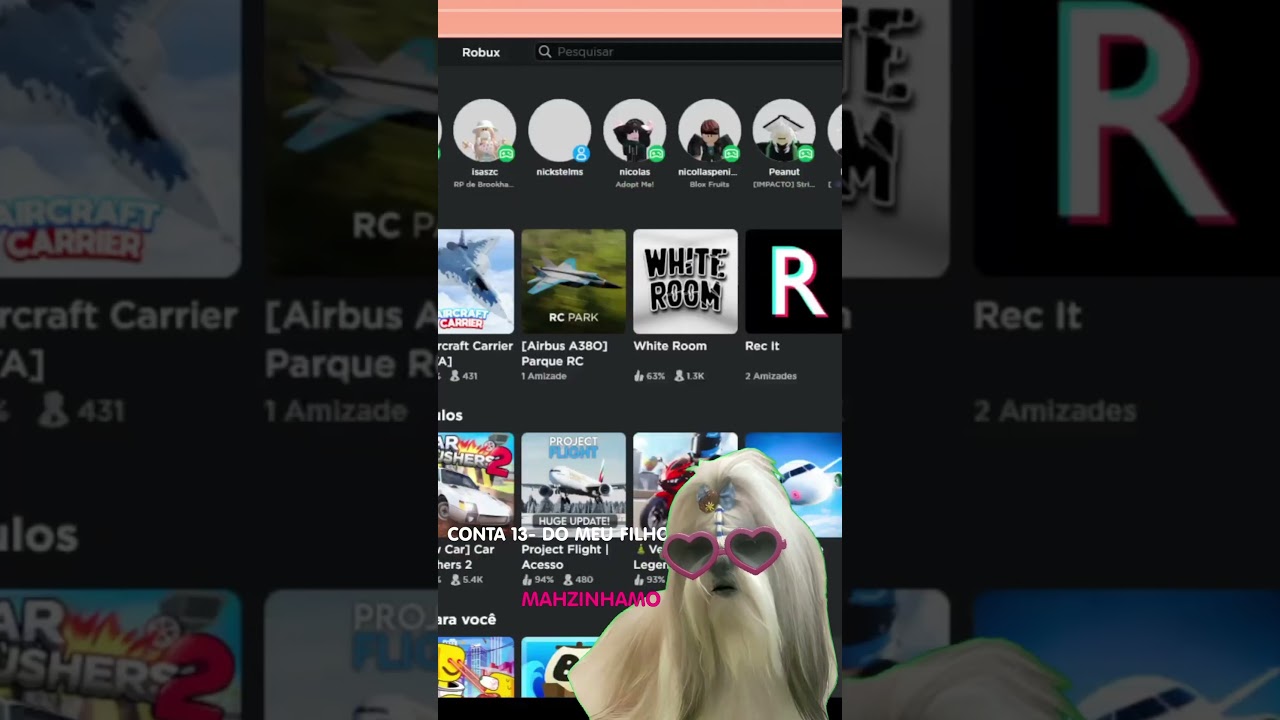Click in-game status badge on nicolas
The height and width of the screenshot is (720, 1280).
pyautogui.click(x=656, y=154)
